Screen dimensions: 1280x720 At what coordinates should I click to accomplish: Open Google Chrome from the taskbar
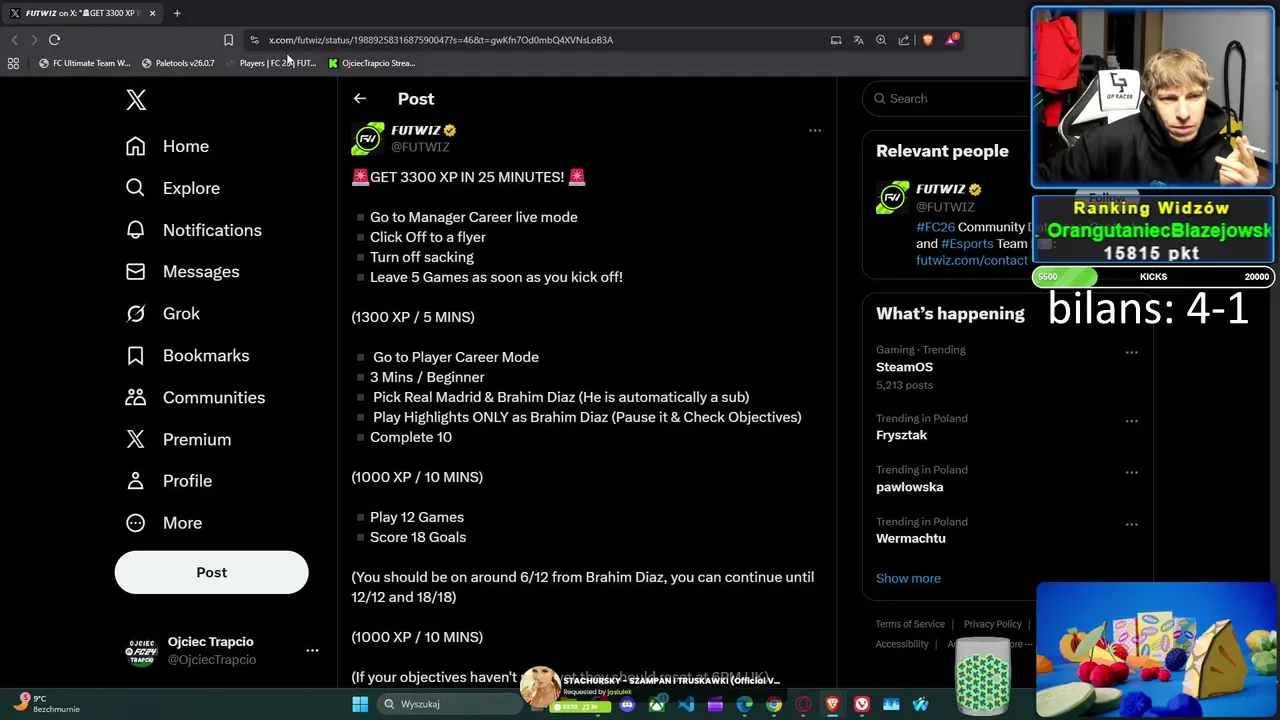tap(774, 705)
